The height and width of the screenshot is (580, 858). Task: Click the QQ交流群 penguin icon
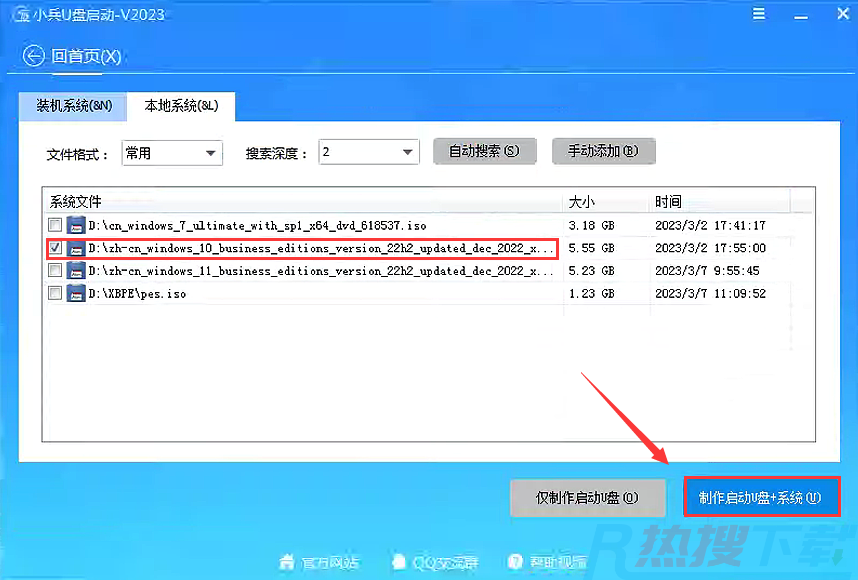click(x=399, y=561)
